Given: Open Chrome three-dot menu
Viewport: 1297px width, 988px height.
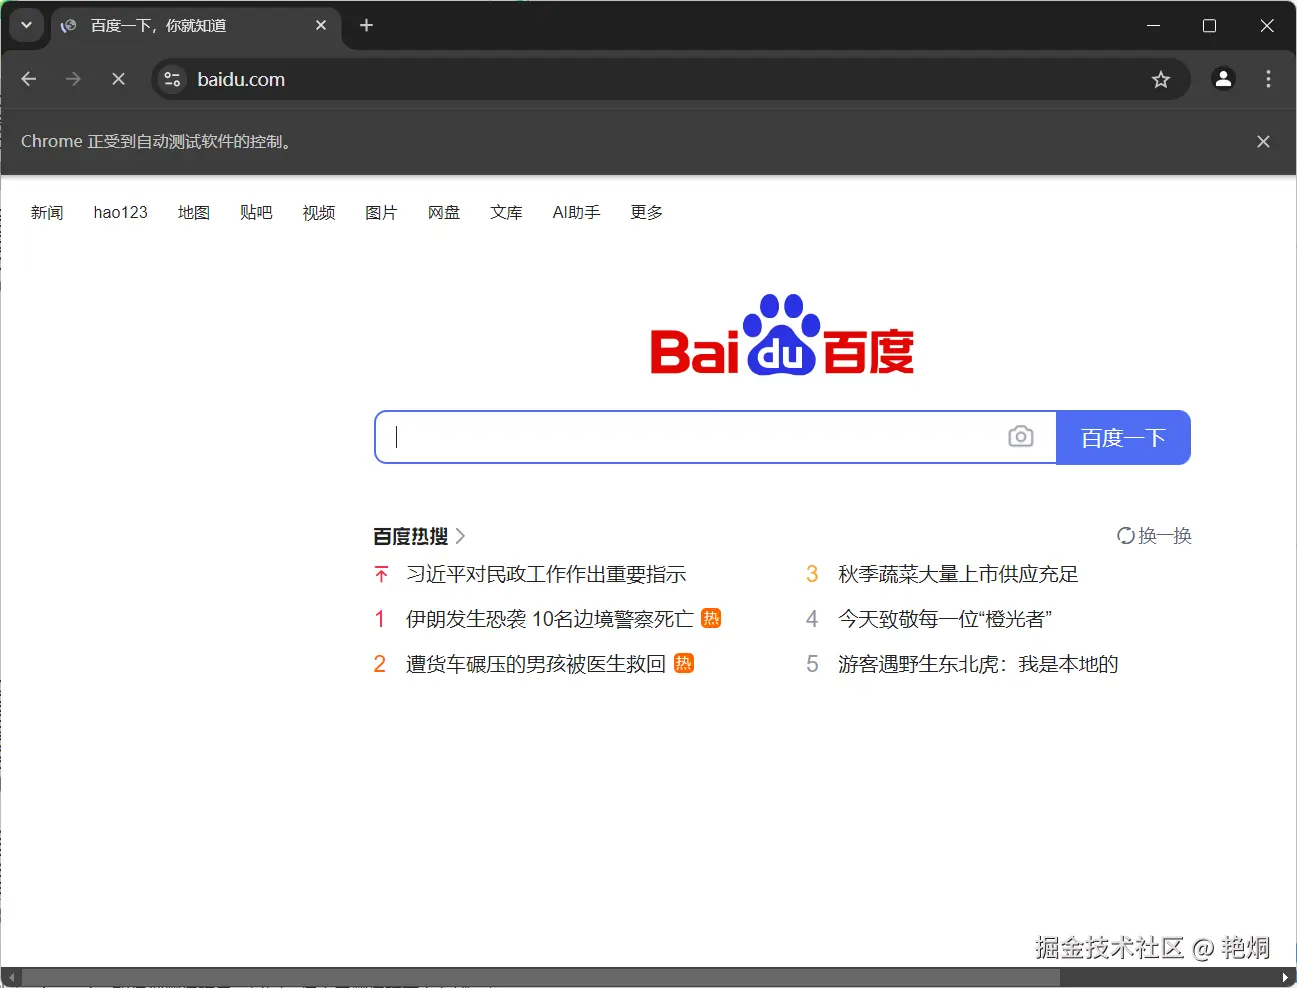Looking at the screenshot, I should point(1268,79).
